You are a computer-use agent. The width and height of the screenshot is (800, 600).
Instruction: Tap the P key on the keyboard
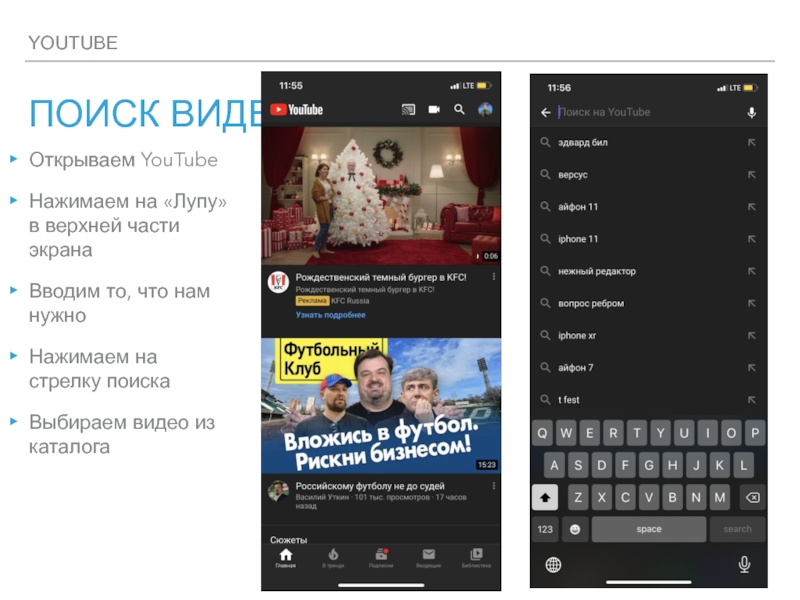(x=755, y=433)
